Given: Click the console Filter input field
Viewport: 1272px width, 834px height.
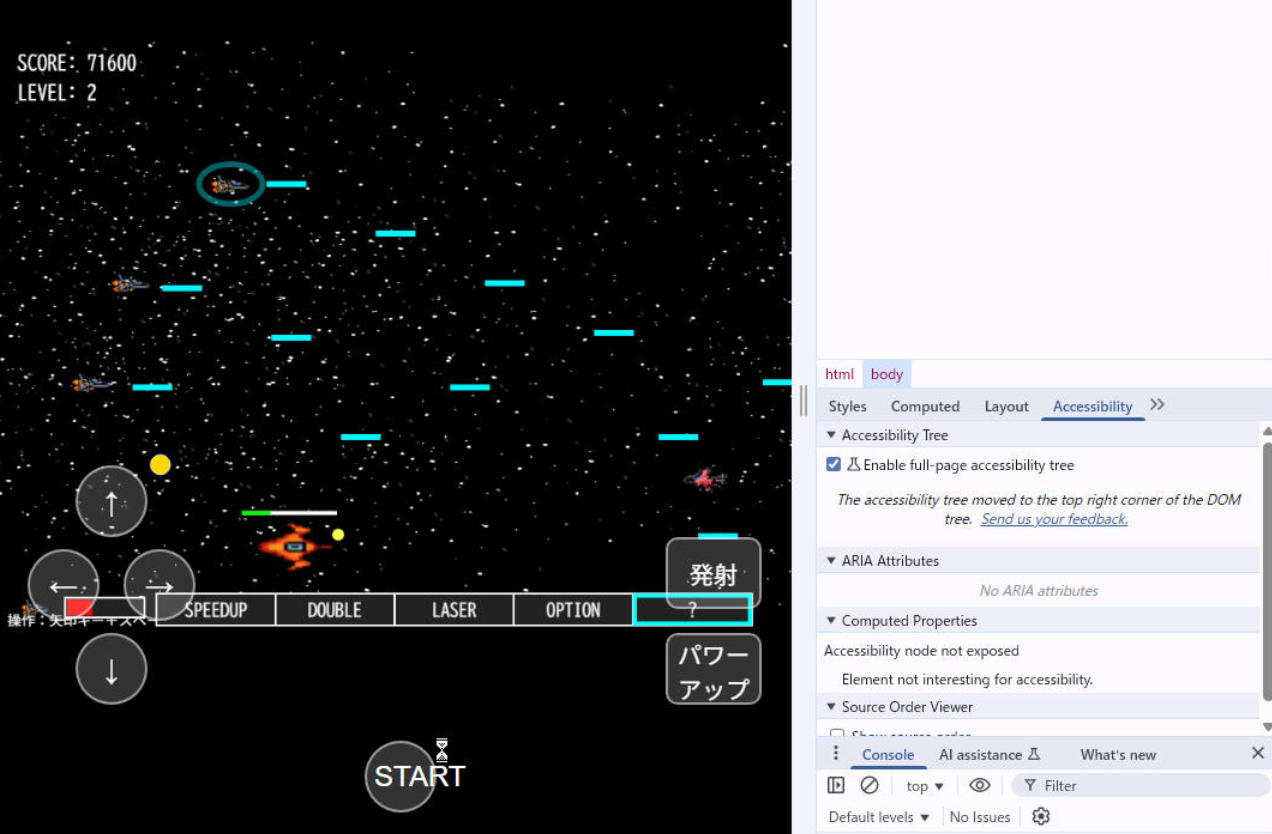Looking at the screenshot, I should pos(1140,786).
